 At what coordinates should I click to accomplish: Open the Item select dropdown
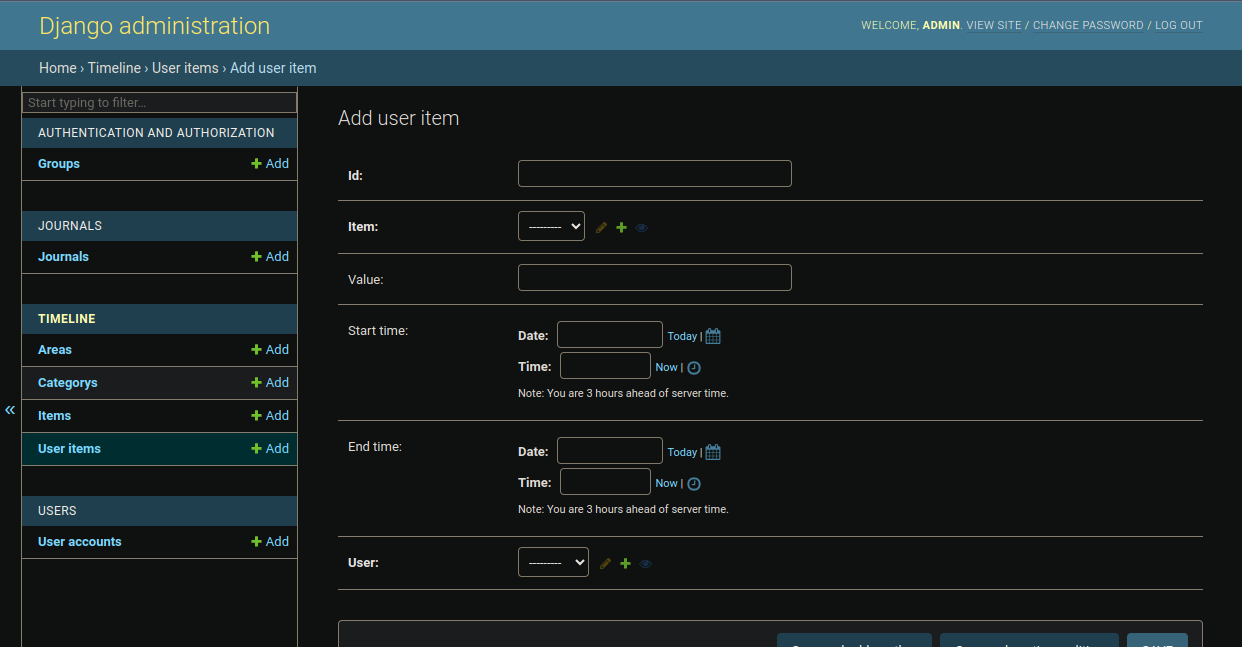[551, 227]
